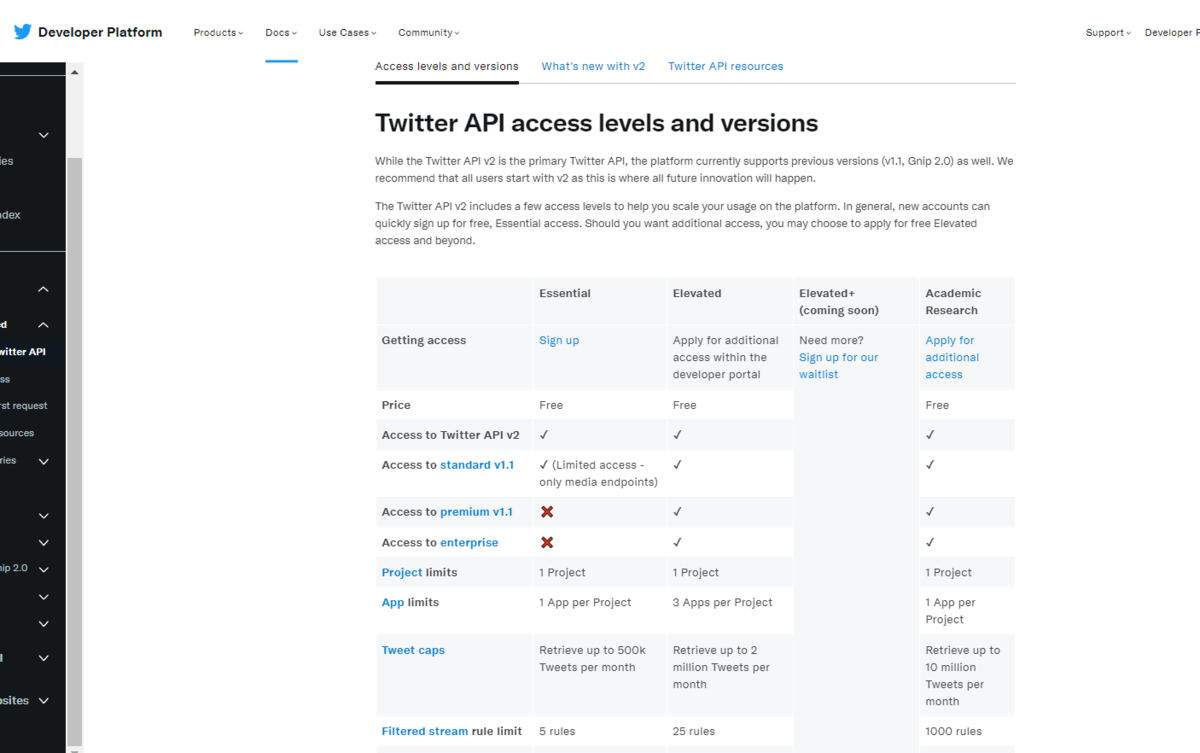Select Access levels and versions tab

(446, 67)
